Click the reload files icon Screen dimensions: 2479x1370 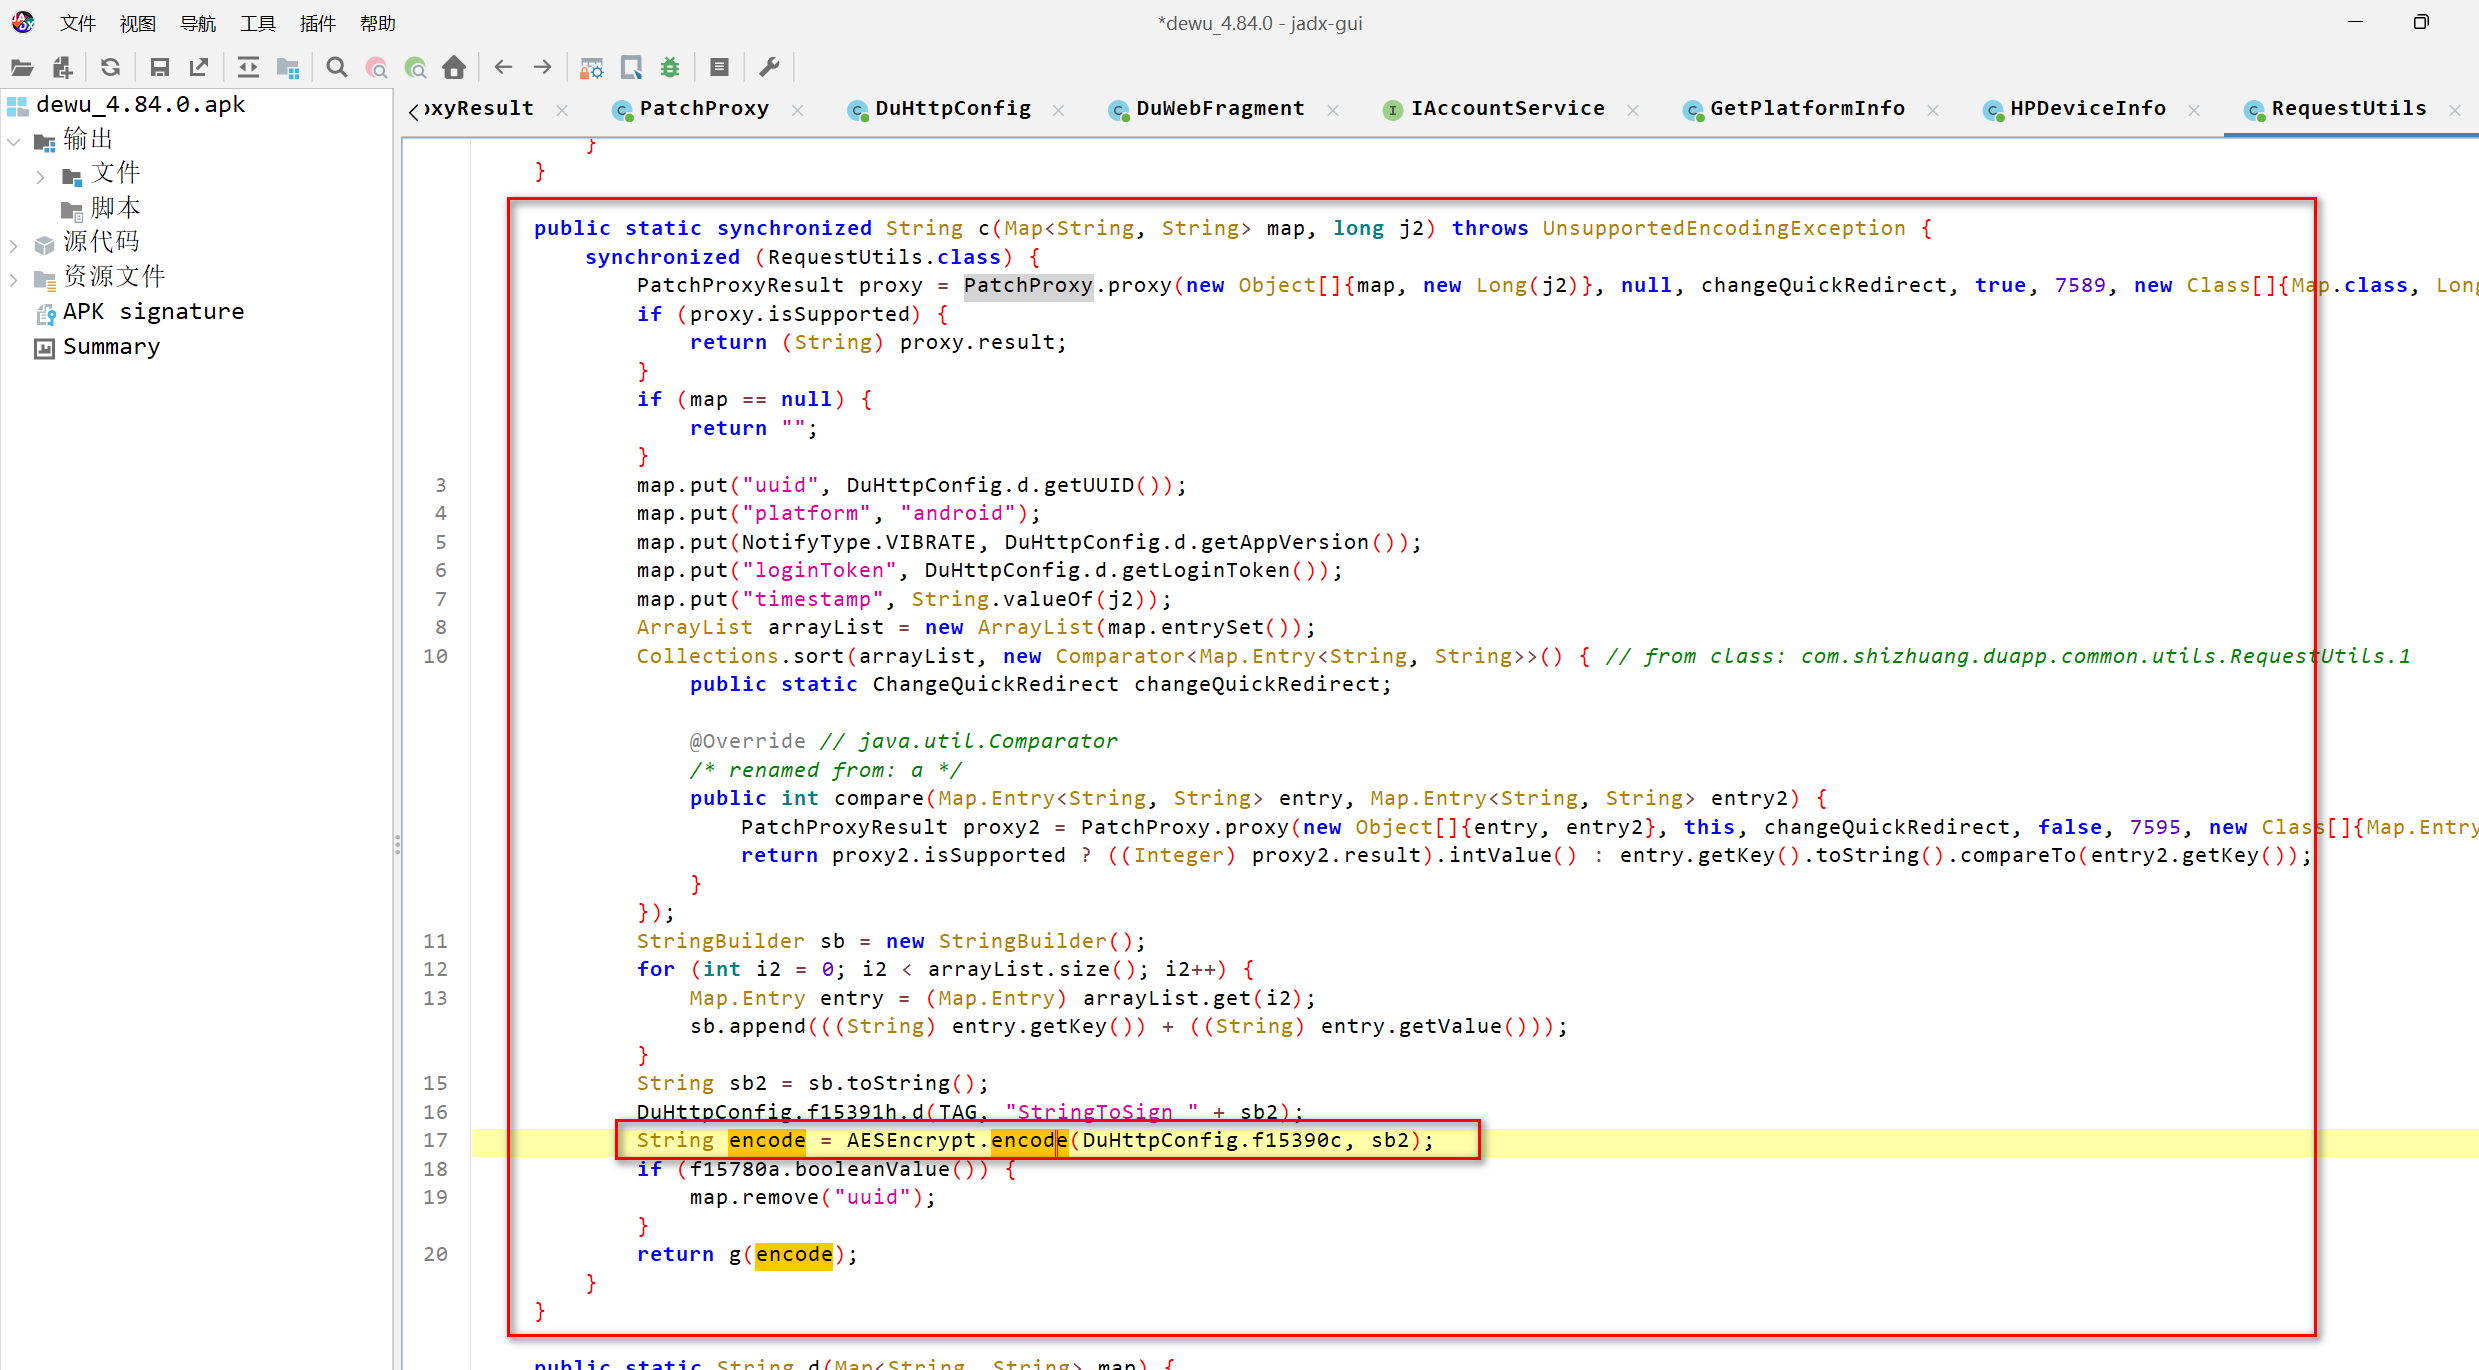point(111,68)
